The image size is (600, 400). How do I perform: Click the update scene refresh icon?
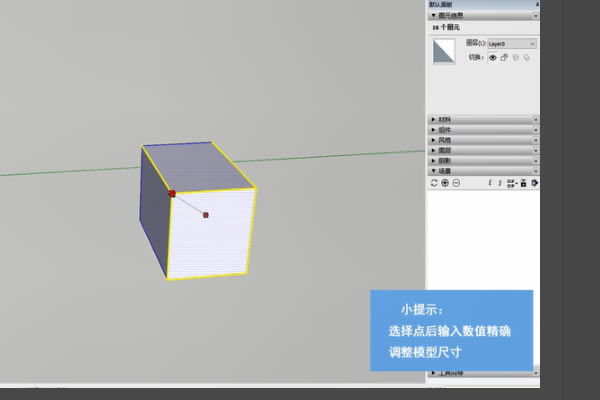434,183
